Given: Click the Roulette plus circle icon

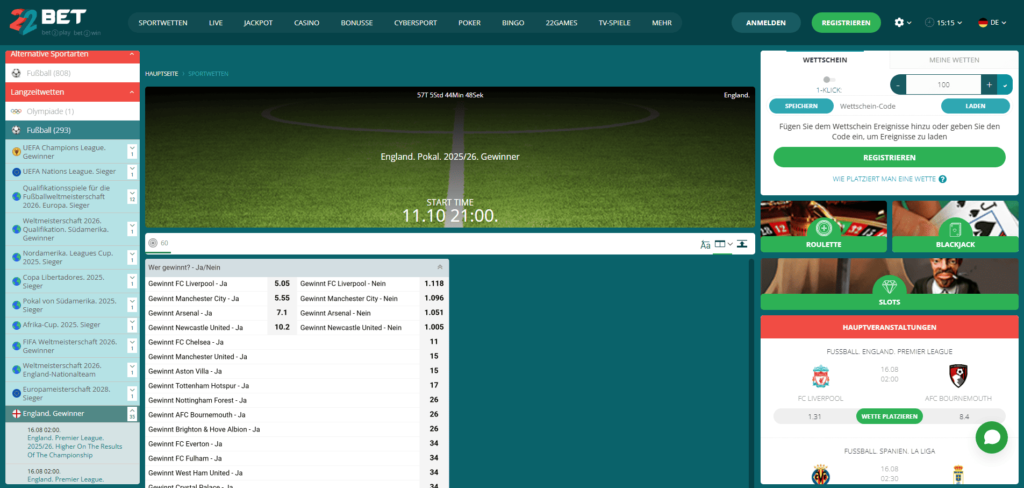Looking at the screenshot, I should tap(824, 229).
